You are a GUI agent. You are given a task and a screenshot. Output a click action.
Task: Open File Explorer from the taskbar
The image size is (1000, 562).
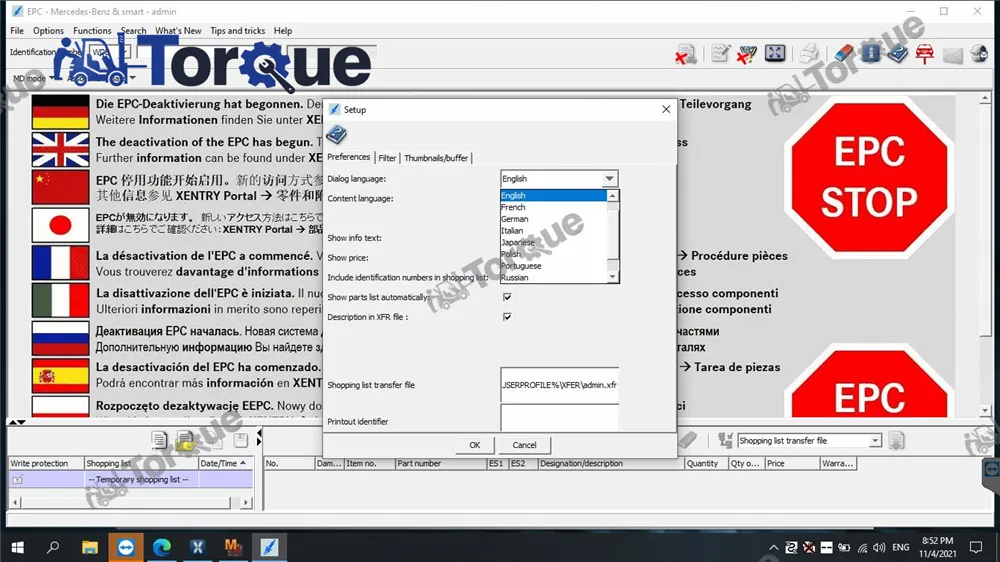(x=90, y=547)
